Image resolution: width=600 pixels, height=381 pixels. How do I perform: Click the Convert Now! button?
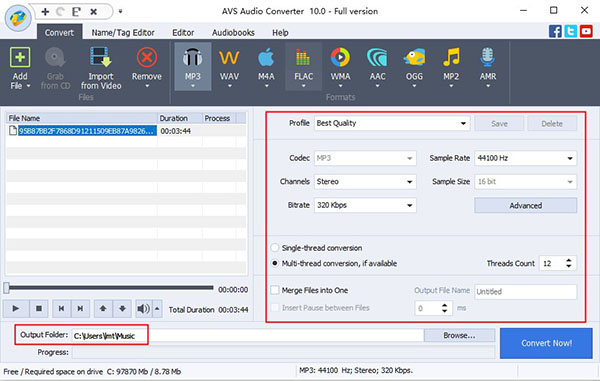tap(546, 343)
